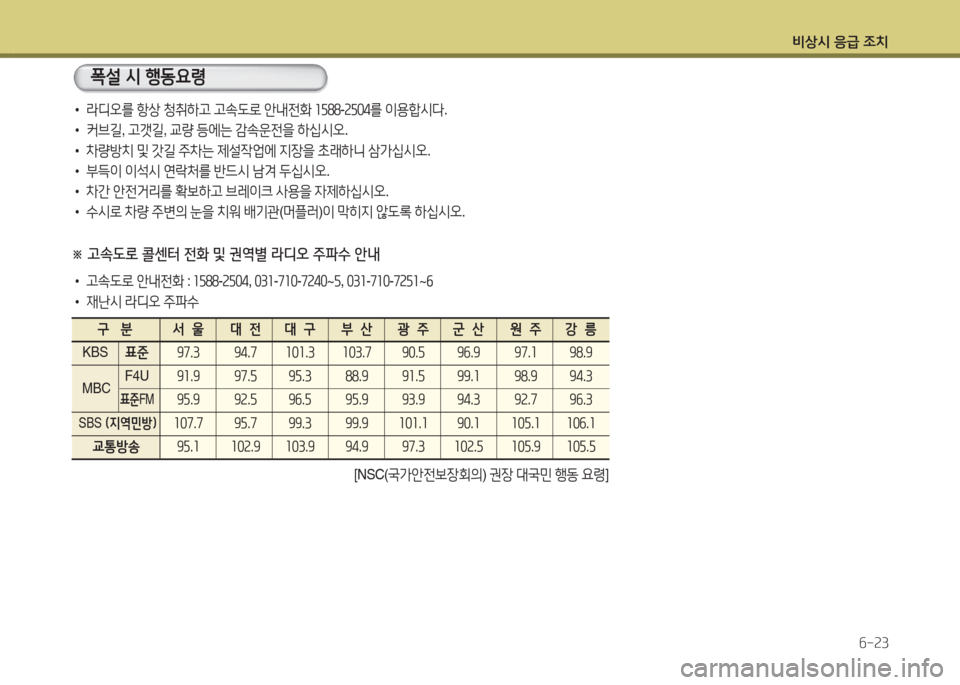This screenshot has width=960, height=685.
Task: Click the KBS row label
Action: [x=95, y=353]
